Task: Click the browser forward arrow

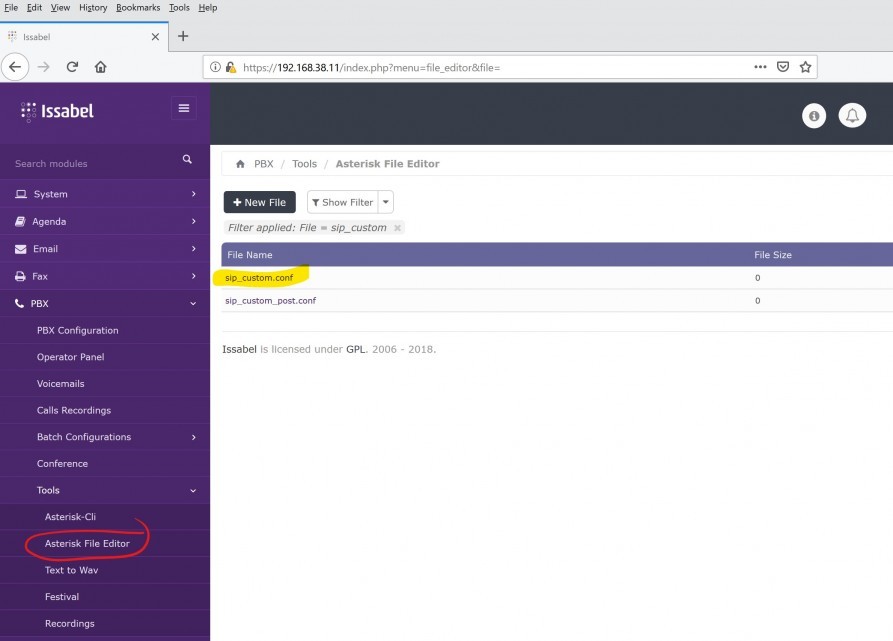Action: coord(44,67)
